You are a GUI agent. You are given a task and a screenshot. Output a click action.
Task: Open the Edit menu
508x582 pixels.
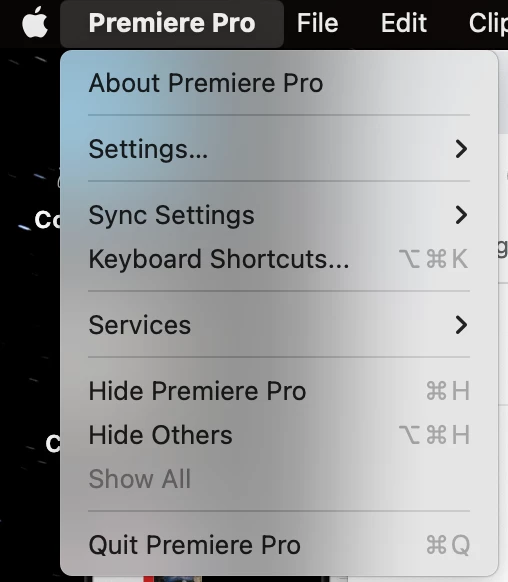[404, 23]
